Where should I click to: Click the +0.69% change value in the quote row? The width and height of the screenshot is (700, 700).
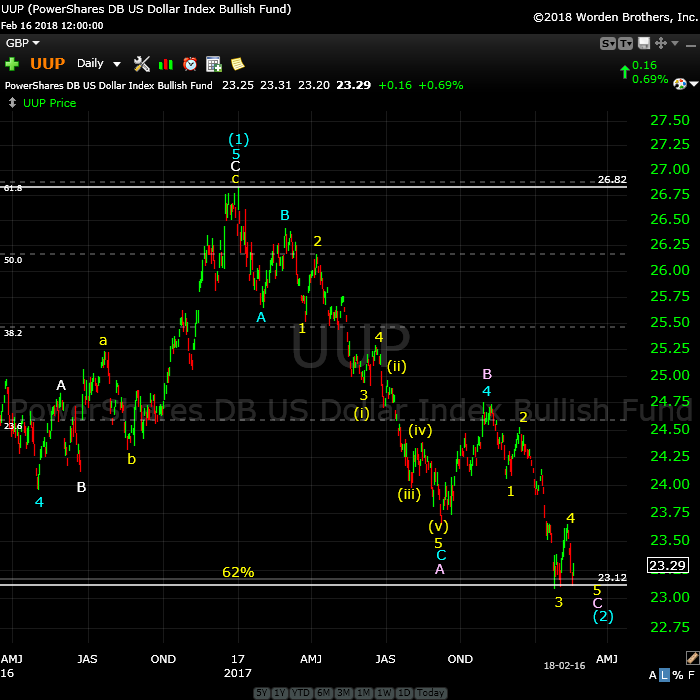[441, 85]
